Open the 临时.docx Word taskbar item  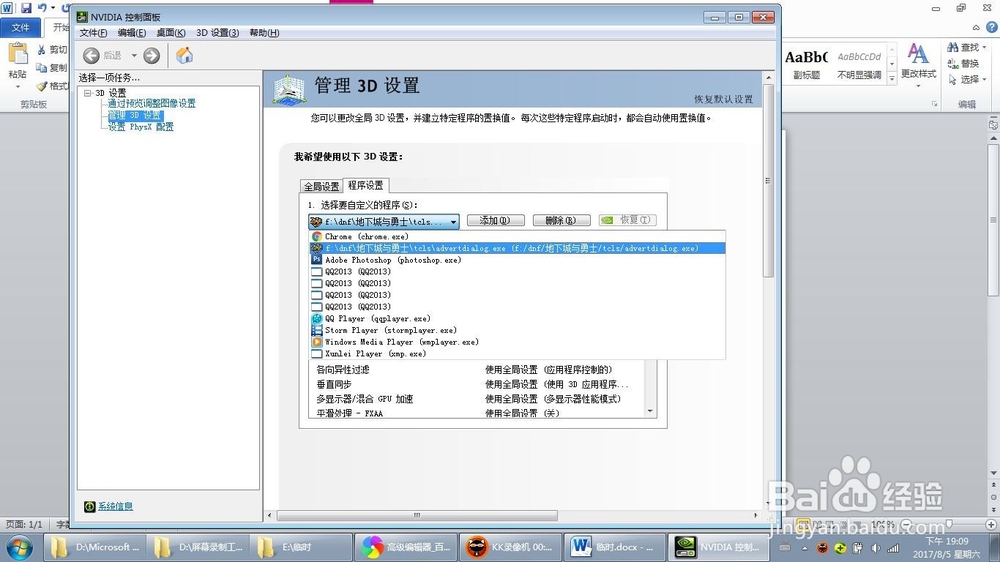(x=614, y=547)
